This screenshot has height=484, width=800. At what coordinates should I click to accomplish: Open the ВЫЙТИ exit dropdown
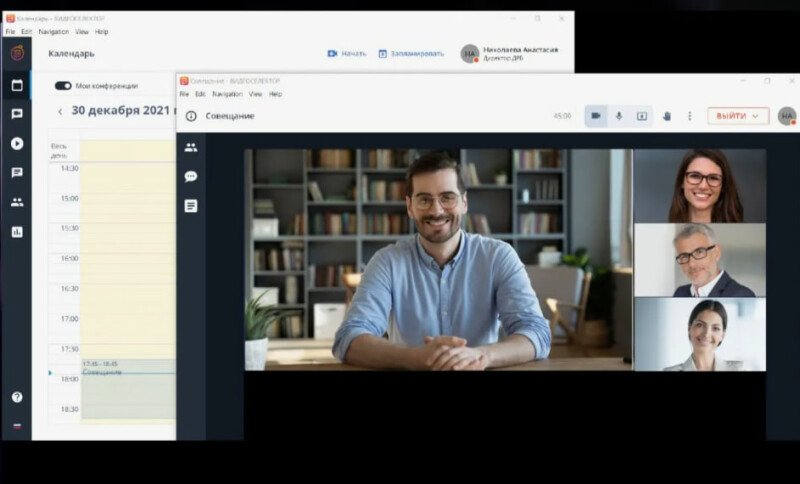click(738, 116)
